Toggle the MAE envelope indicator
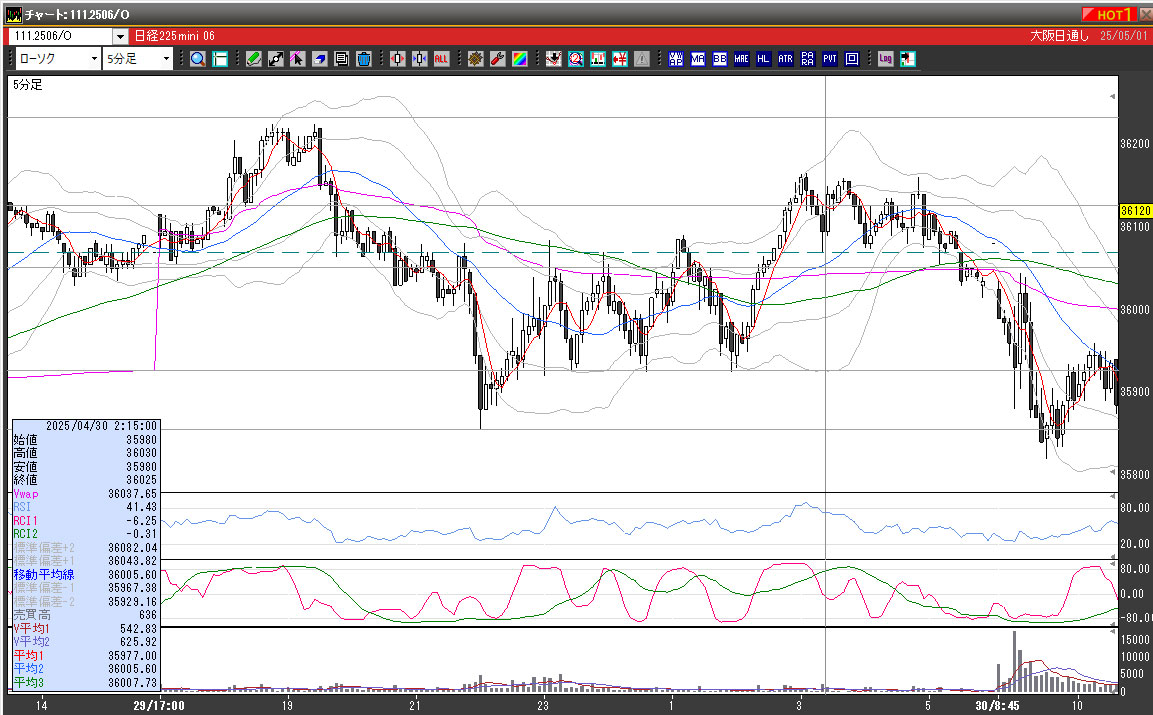Screen dimensions: 1153x715 (741, 59)
